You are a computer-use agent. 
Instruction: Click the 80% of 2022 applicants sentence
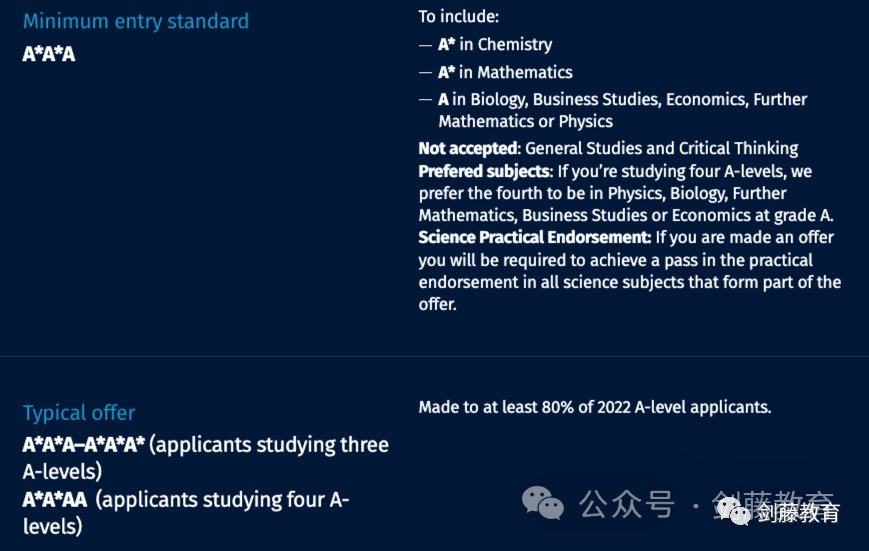coord(595,407)
